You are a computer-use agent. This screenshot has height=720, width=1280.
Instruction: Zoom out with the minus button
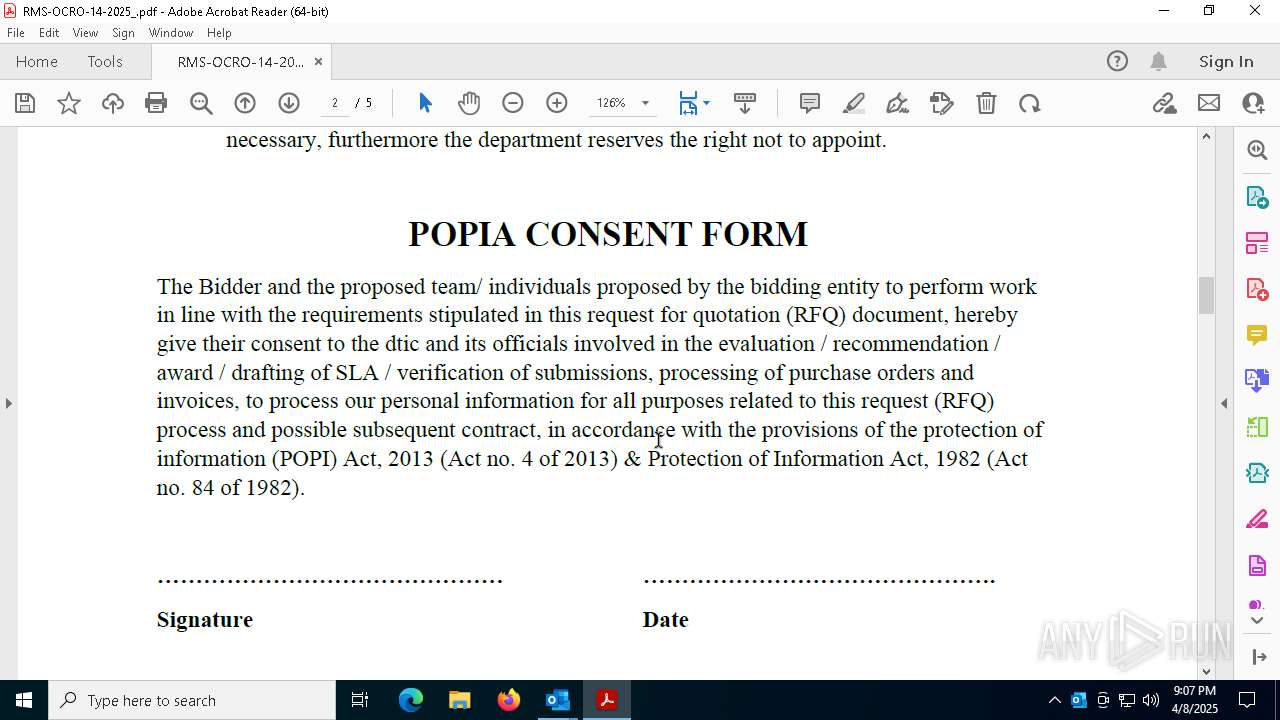[x=513, y=103]
